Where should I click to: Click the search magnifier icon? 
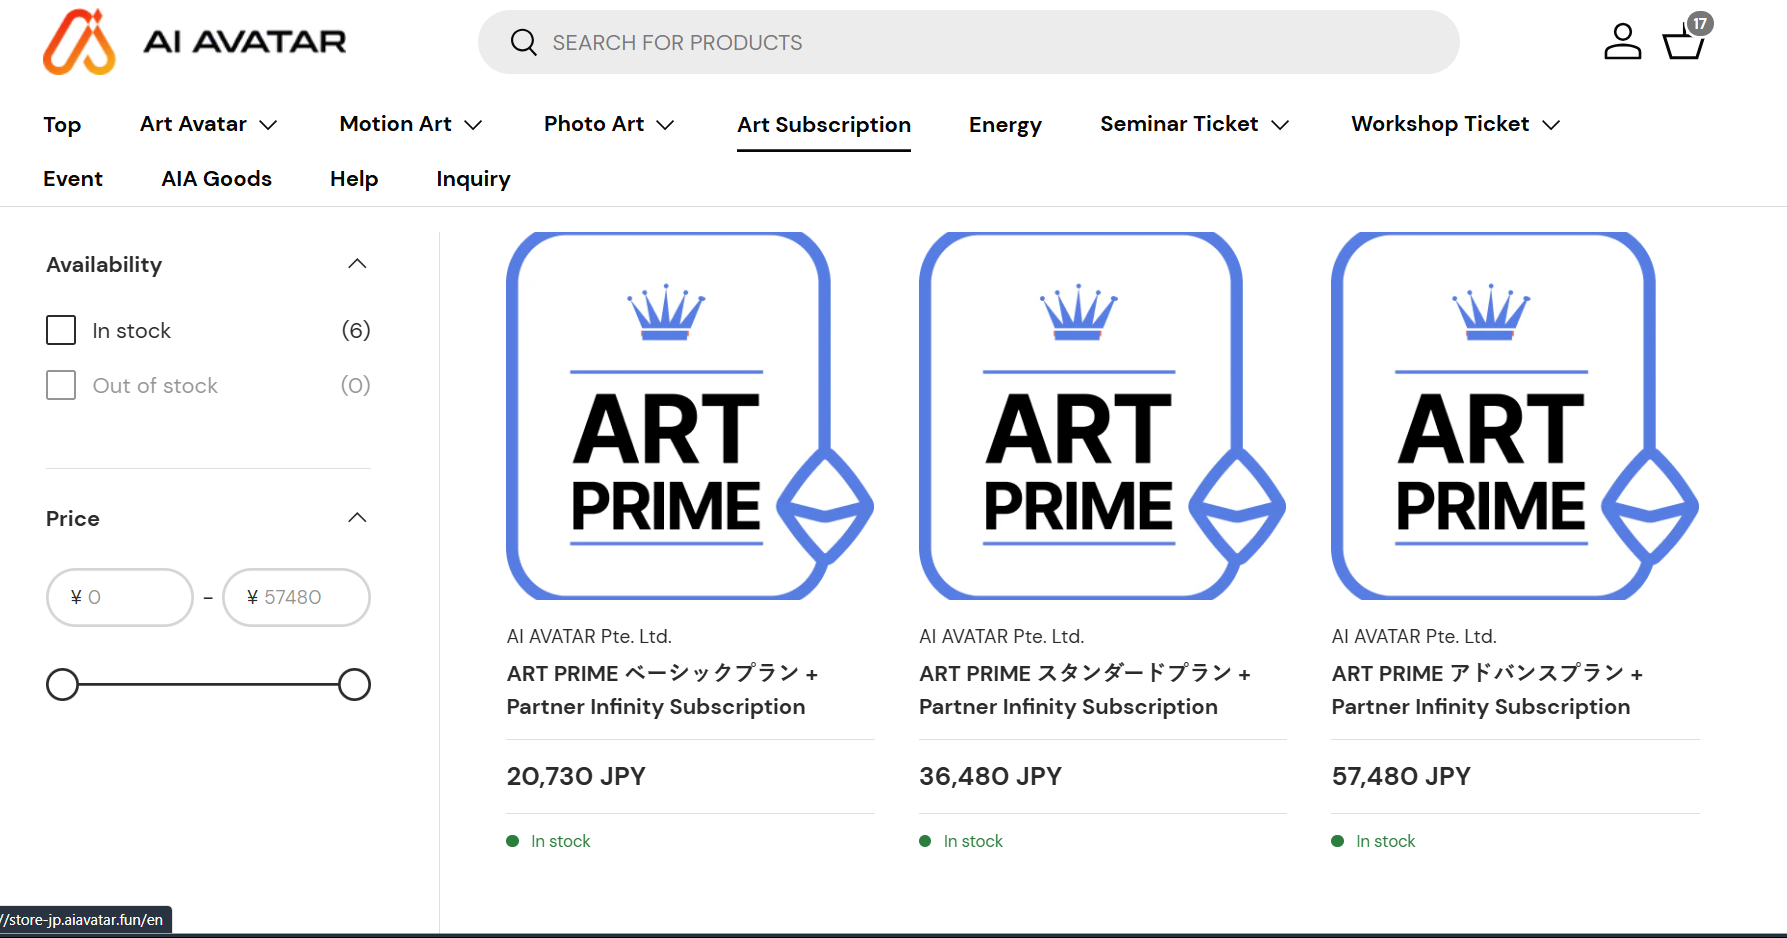point(523,42)
